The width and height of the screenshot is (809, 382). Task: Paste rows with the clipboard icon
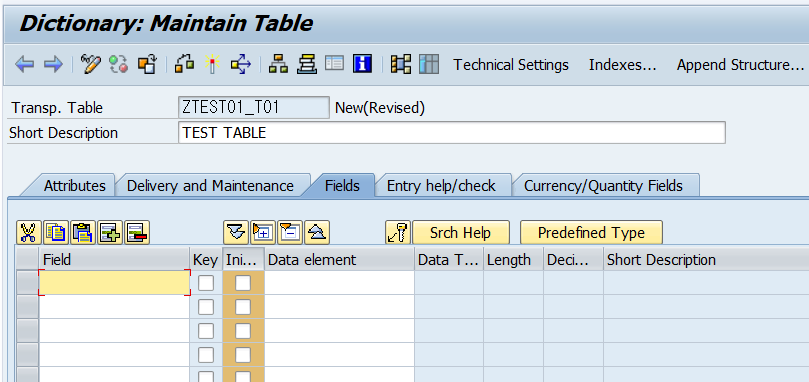(x=83, y=233)
